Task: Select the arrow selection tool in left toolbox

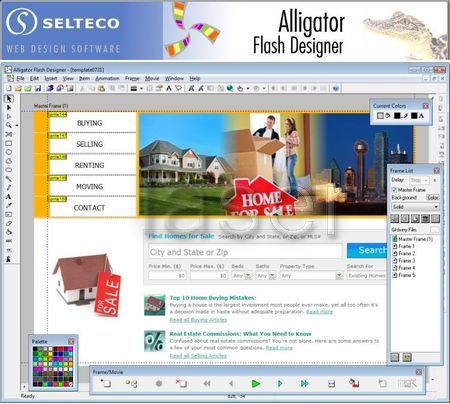Action: pos(9,99)
